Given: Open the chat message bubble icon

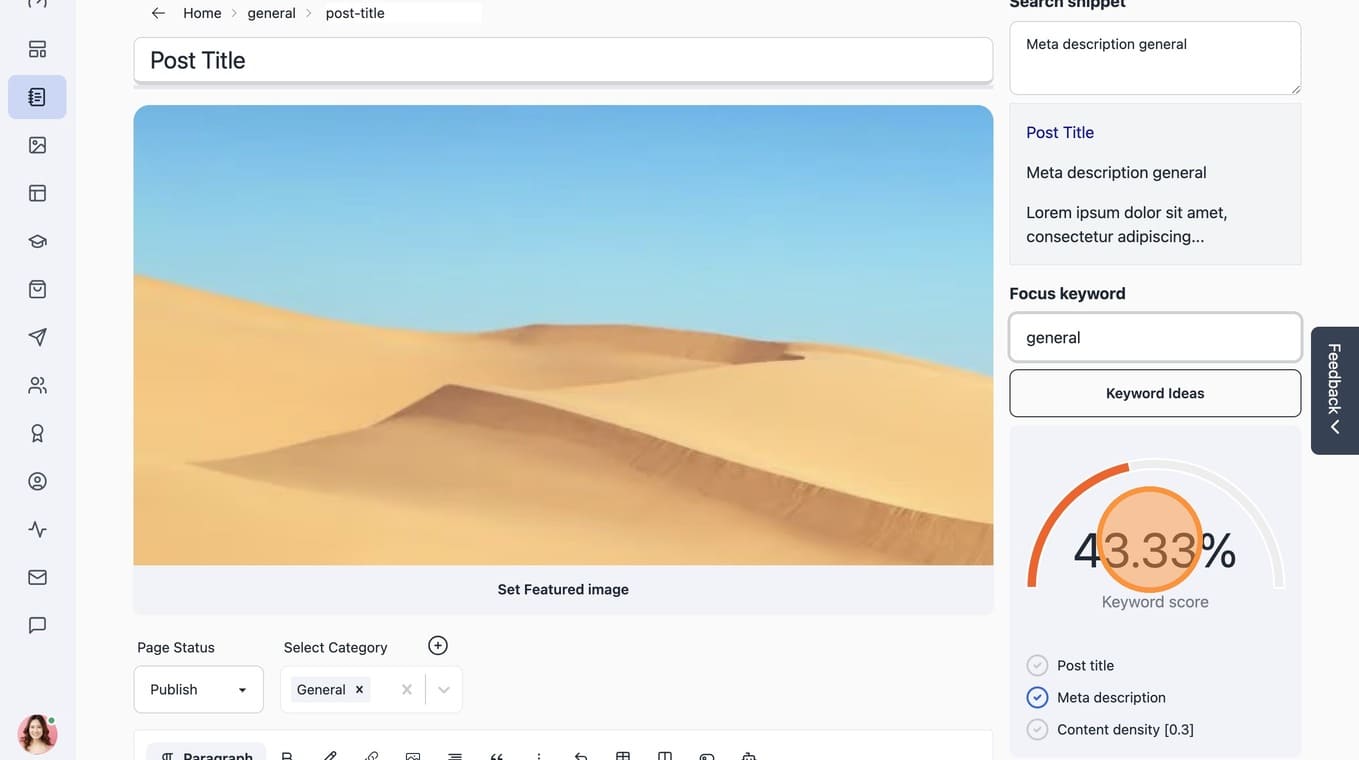Looking at the screenshot, I should click(37, 625).
